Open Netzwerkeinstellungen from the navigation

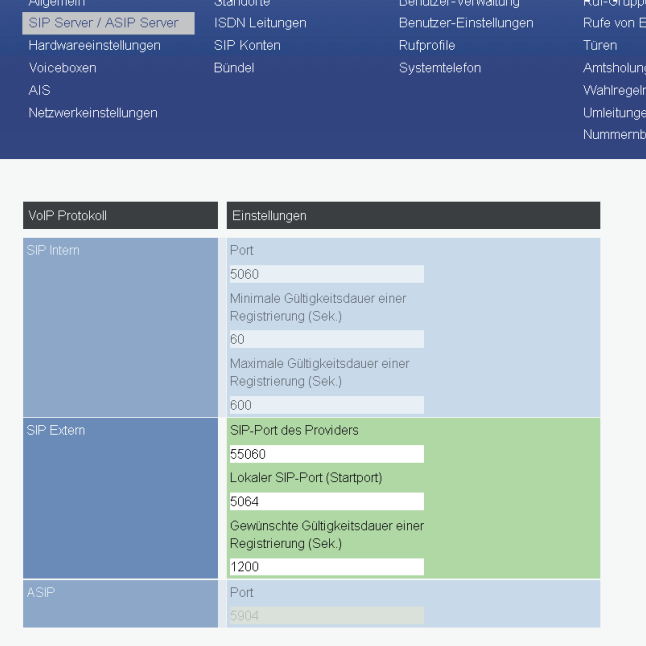click(93, 113)
